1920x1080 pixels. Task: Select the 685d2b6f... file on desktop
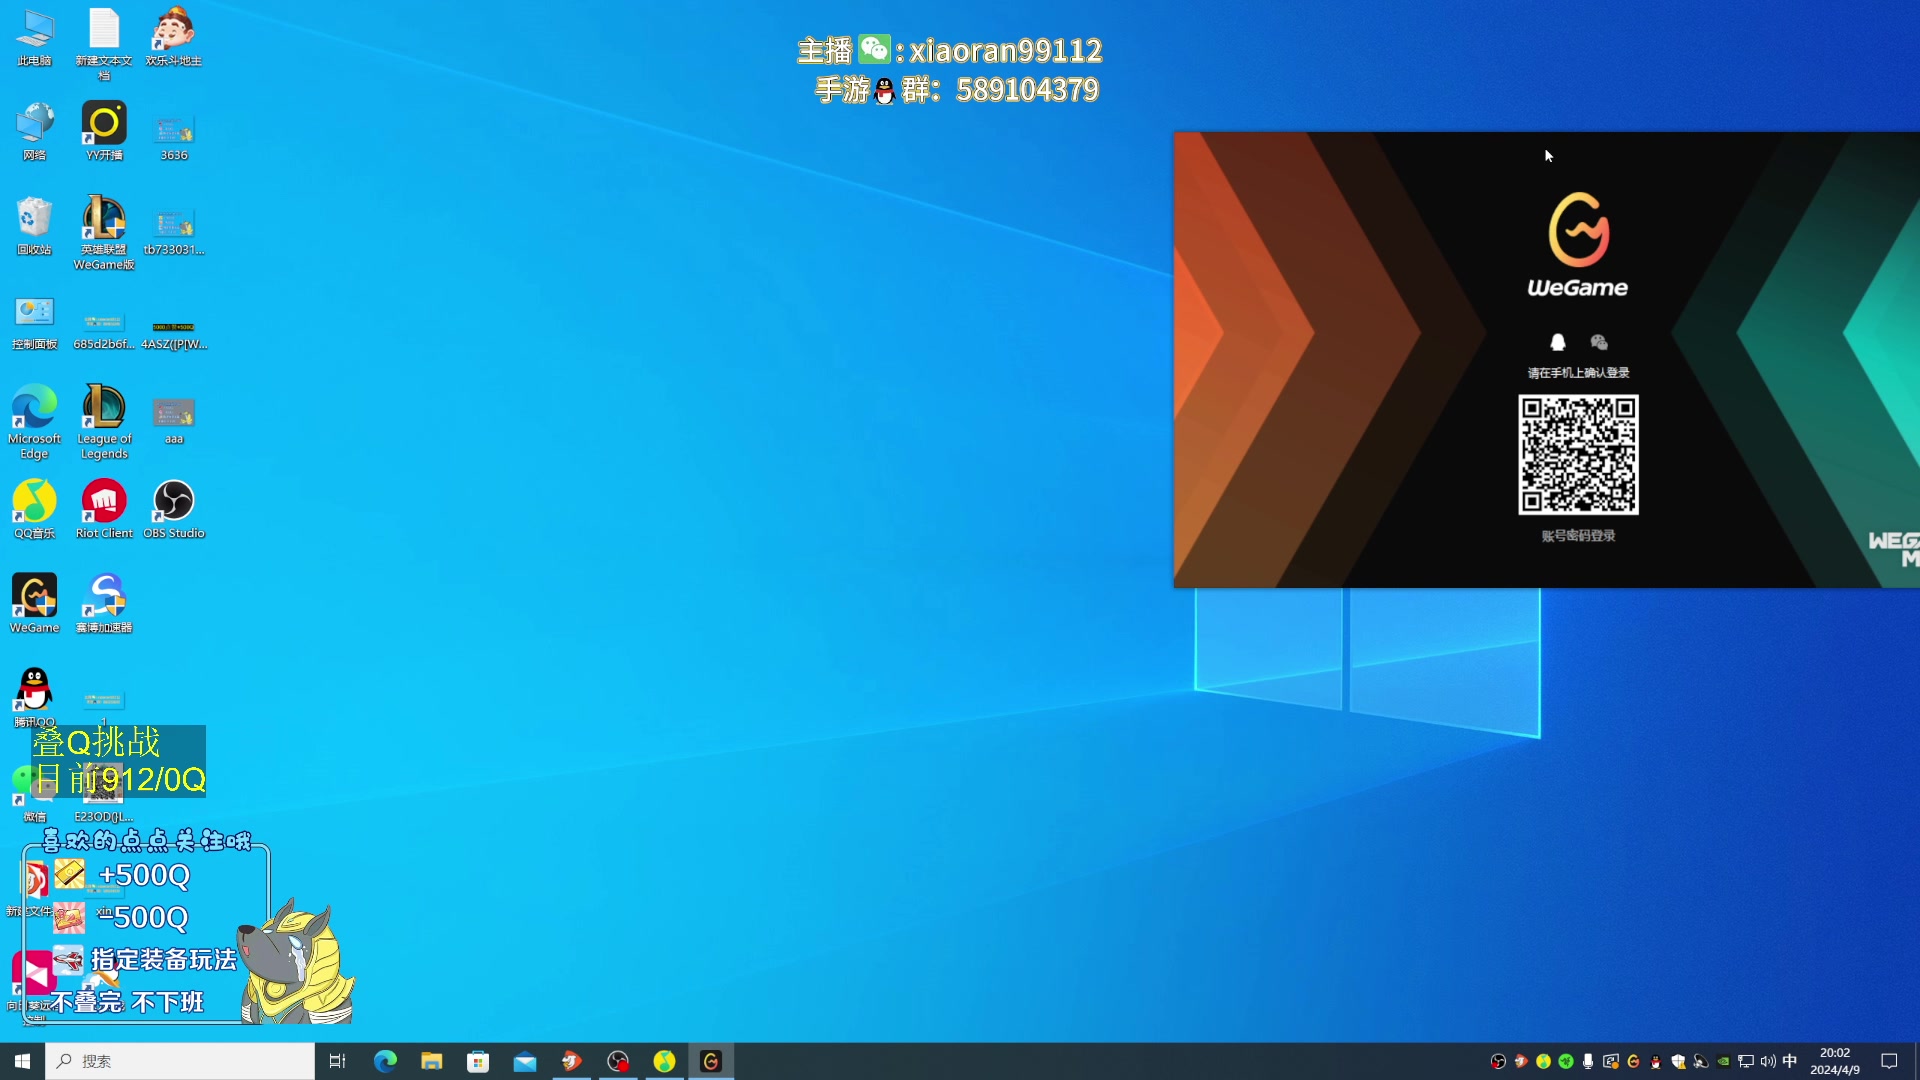tap(104, 332)
